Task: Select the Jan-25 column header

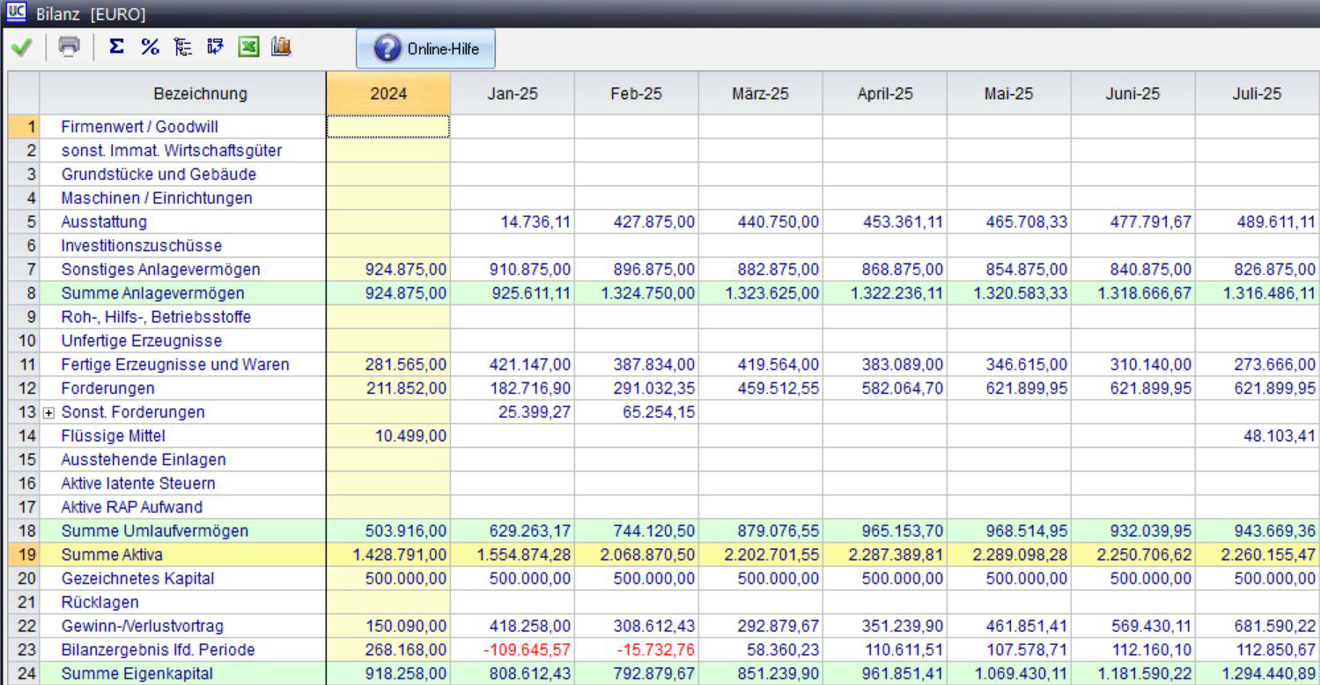Action: pyautogui.click(x=512, y=94)
